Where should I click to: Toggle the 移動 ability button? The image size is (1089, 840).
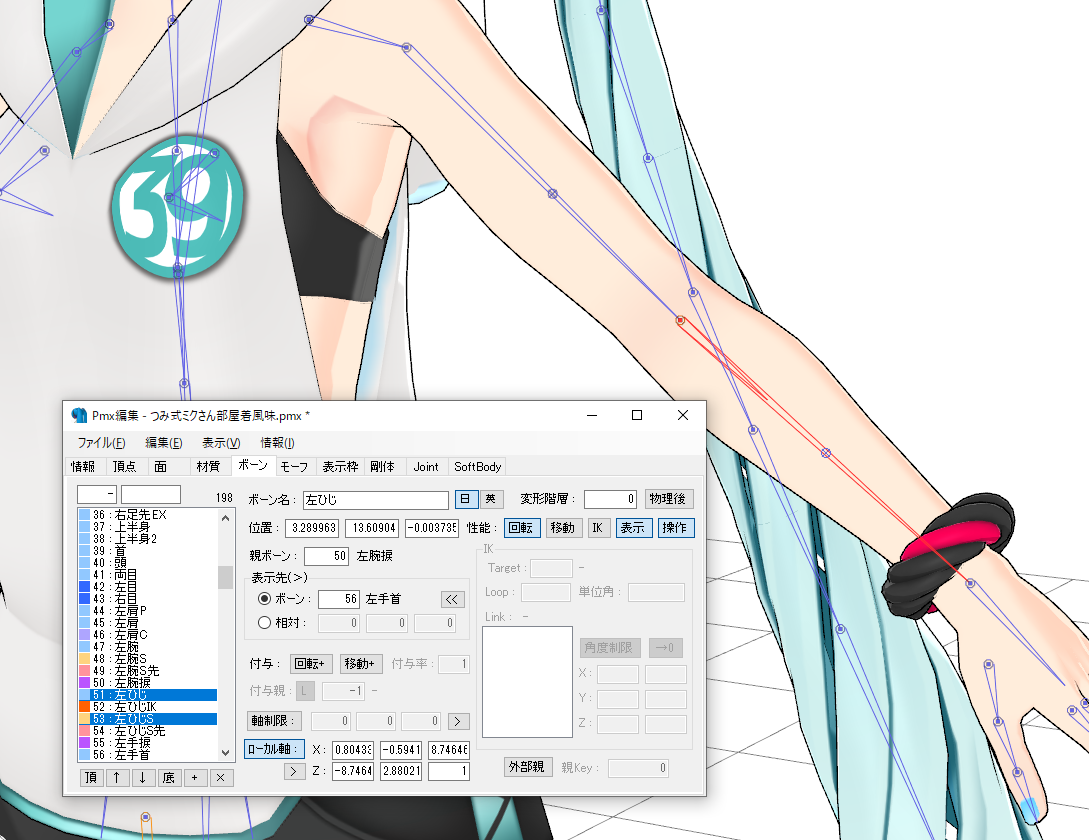click(x=563, y=528)
